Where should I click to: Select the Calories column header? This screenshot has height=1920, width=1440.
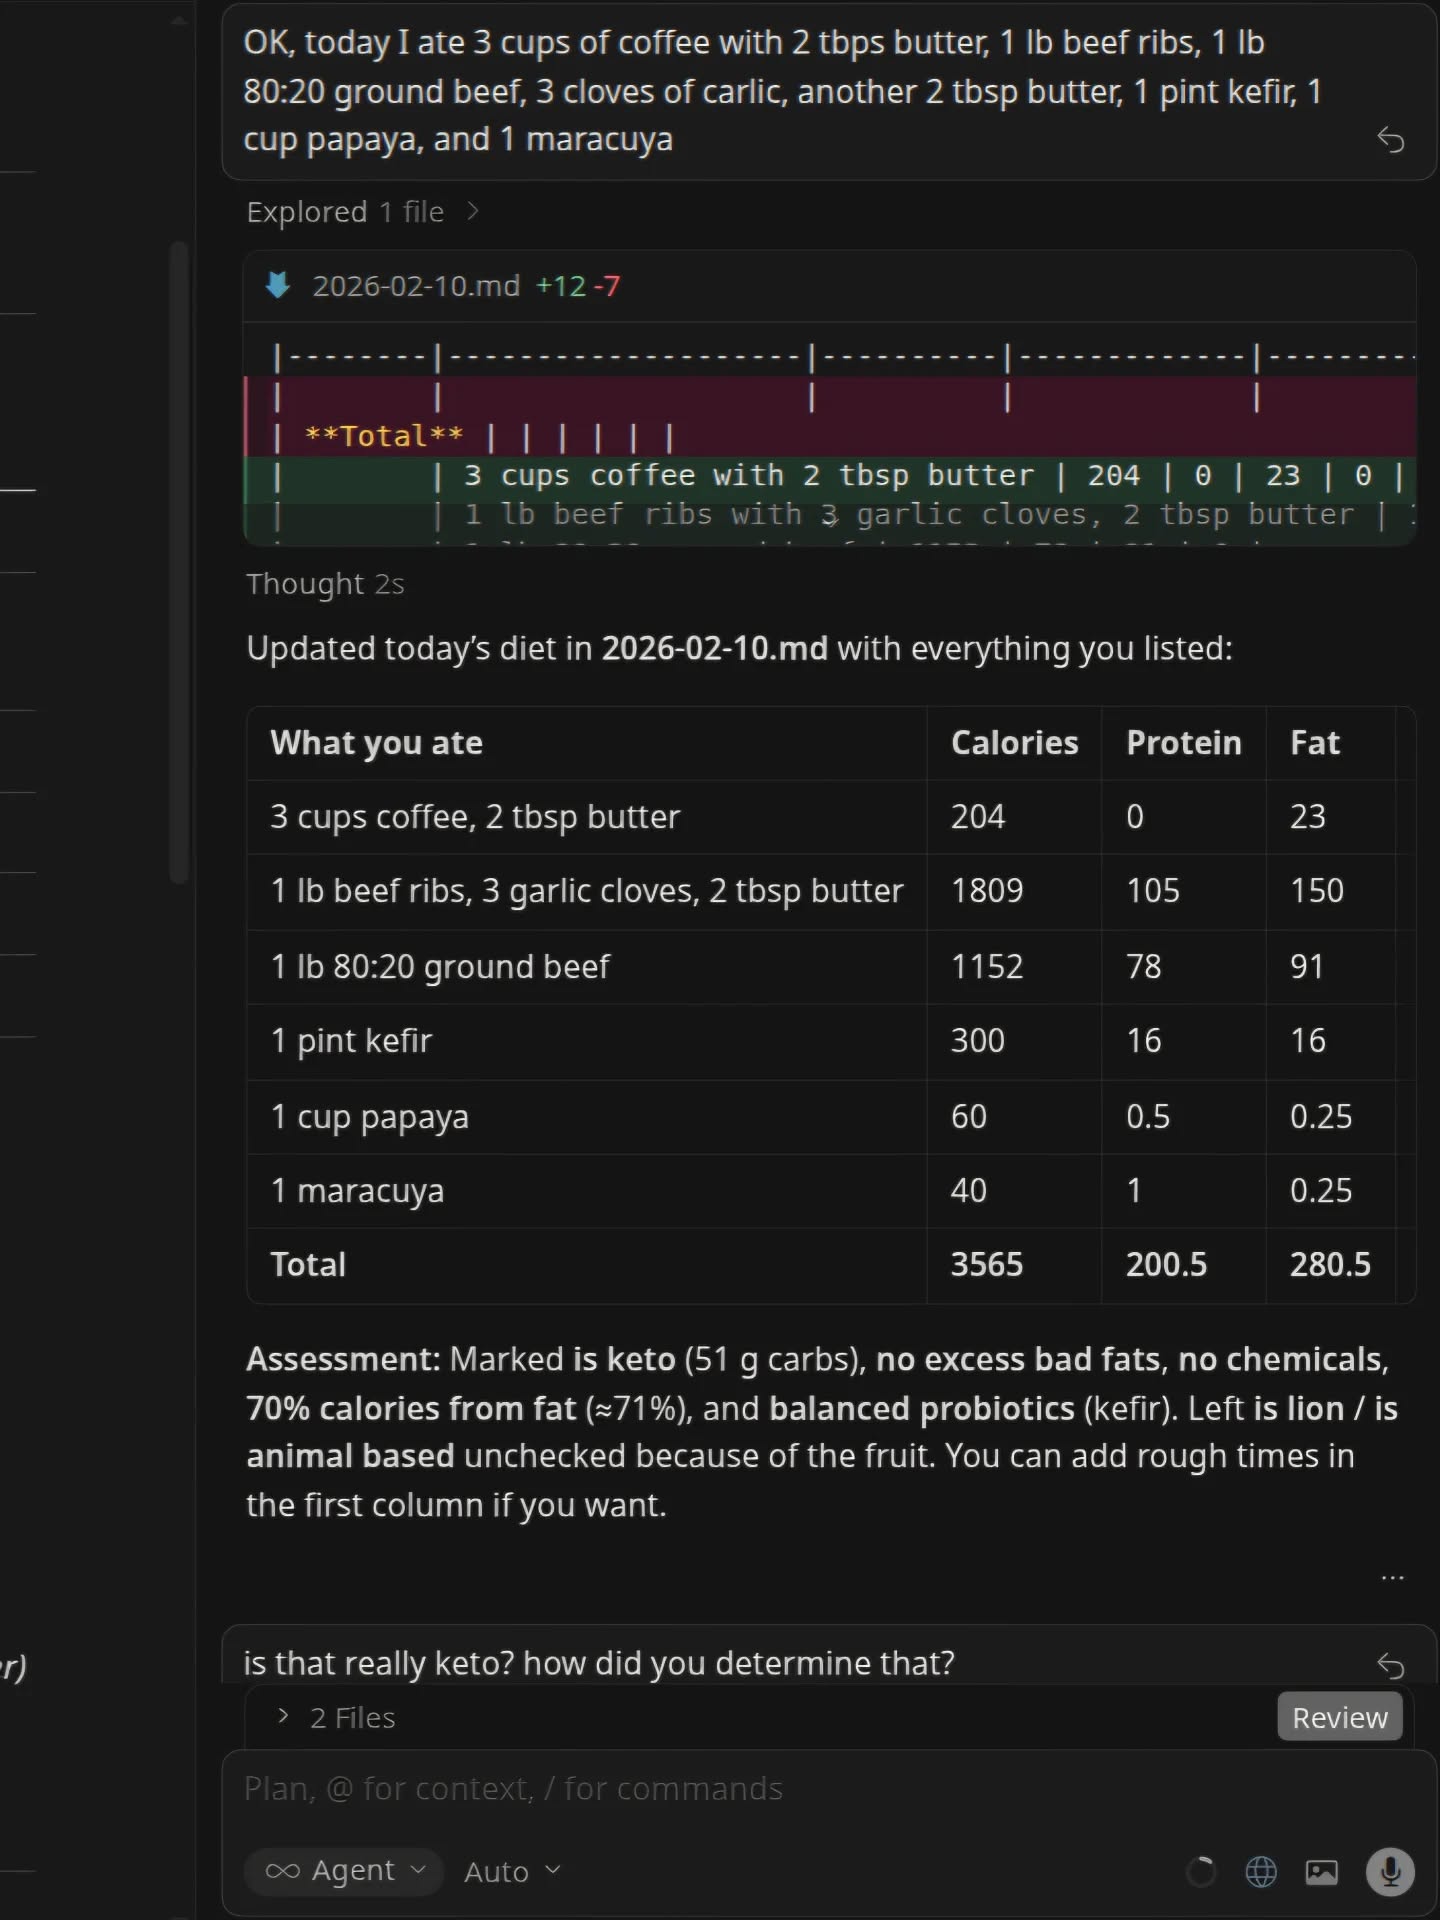coord(1014,743)
